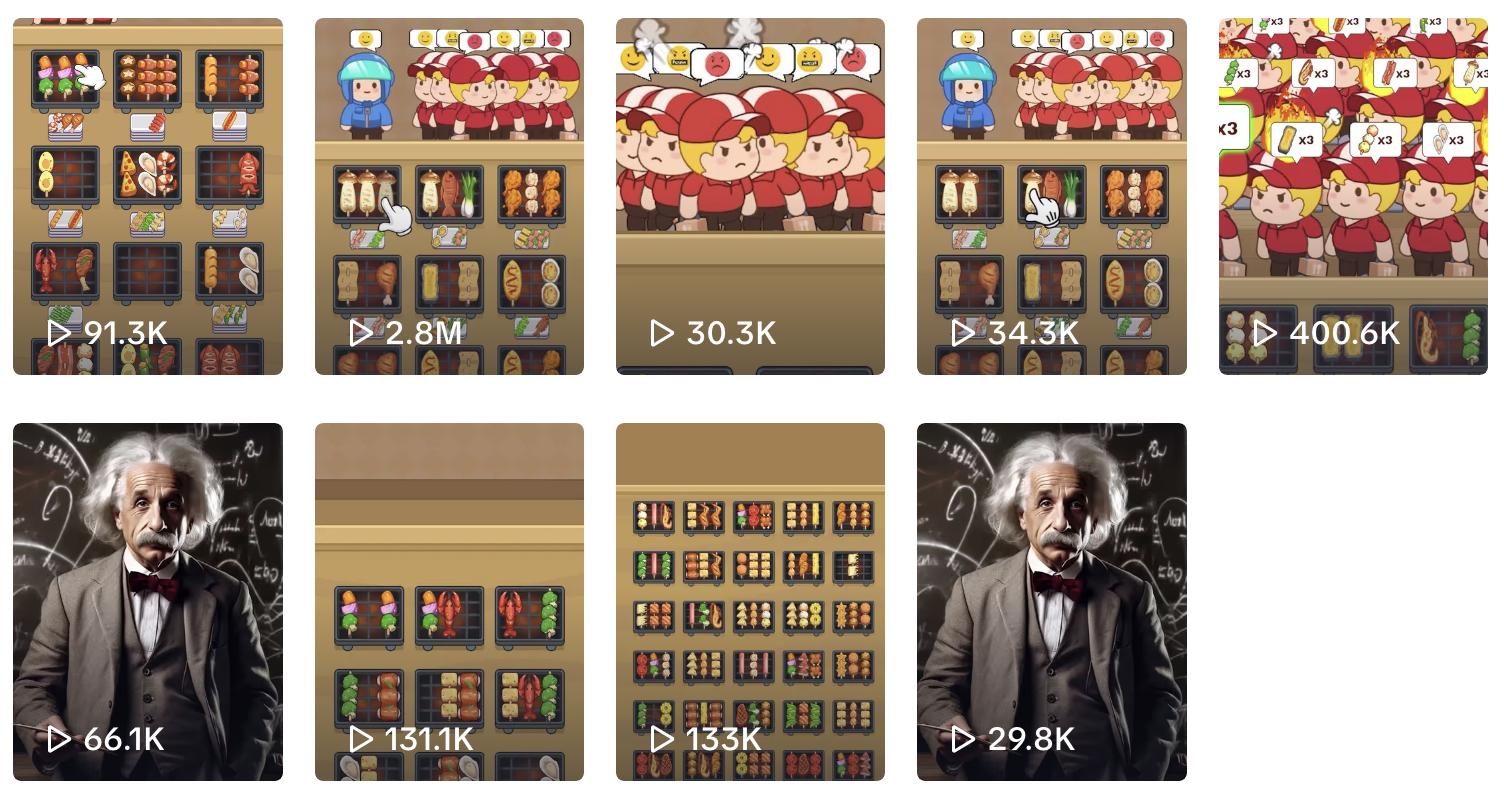
Task: Click the play icon beside 2.8M views
Action: pos(361,333)
